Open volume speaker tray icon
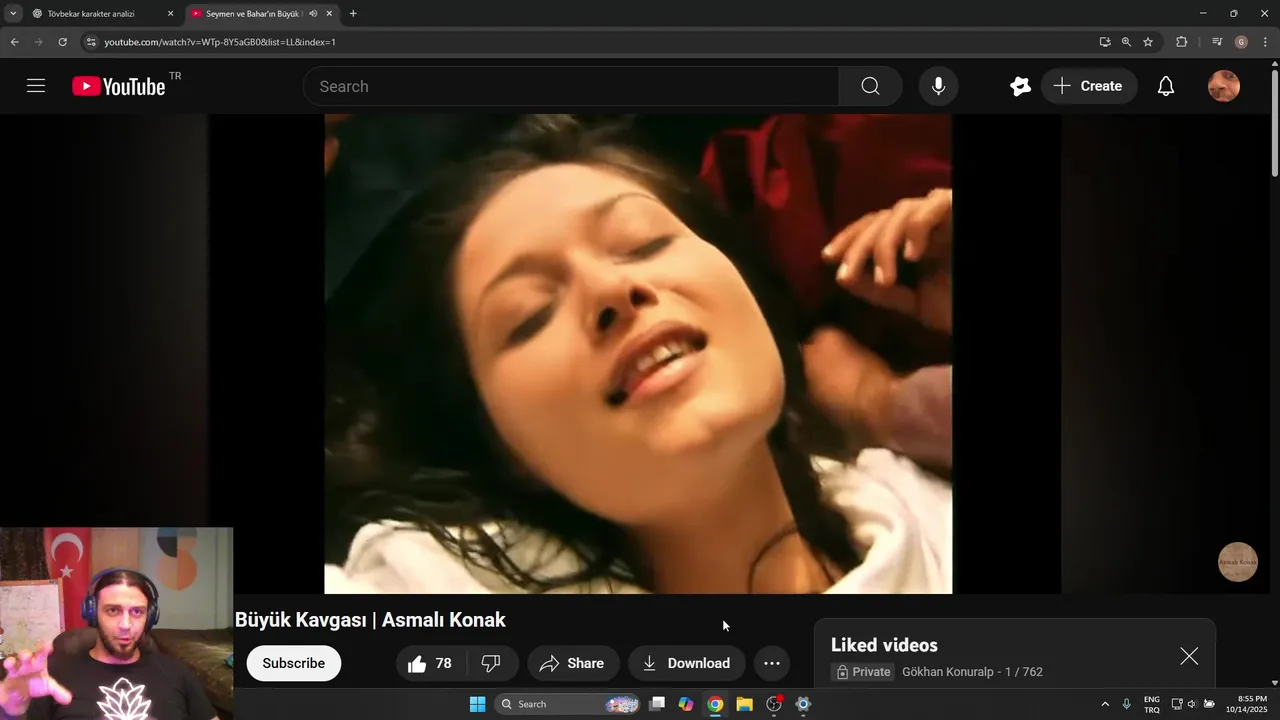This screenshot has width=1280, height=720. coord(1192,704)
